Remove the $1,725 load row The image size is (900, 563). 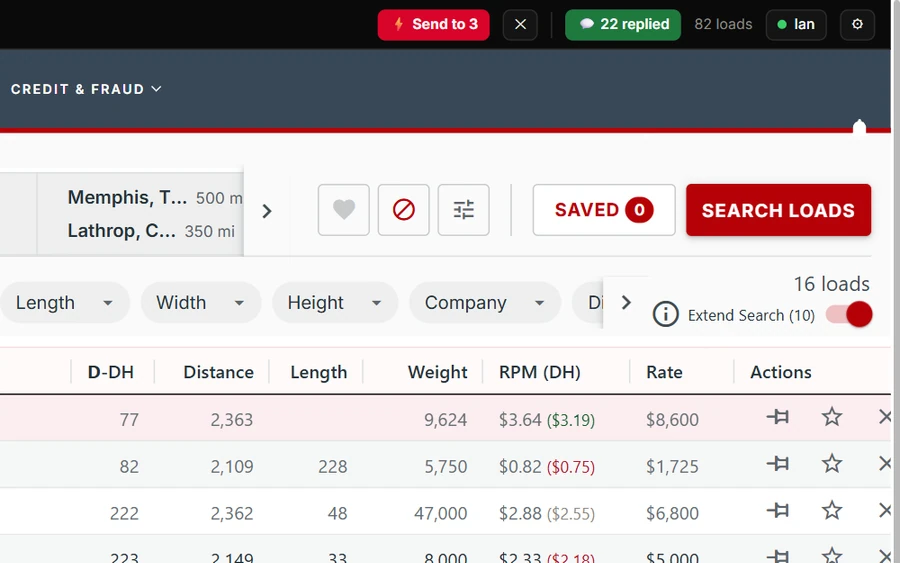click(x=885, y=464)
